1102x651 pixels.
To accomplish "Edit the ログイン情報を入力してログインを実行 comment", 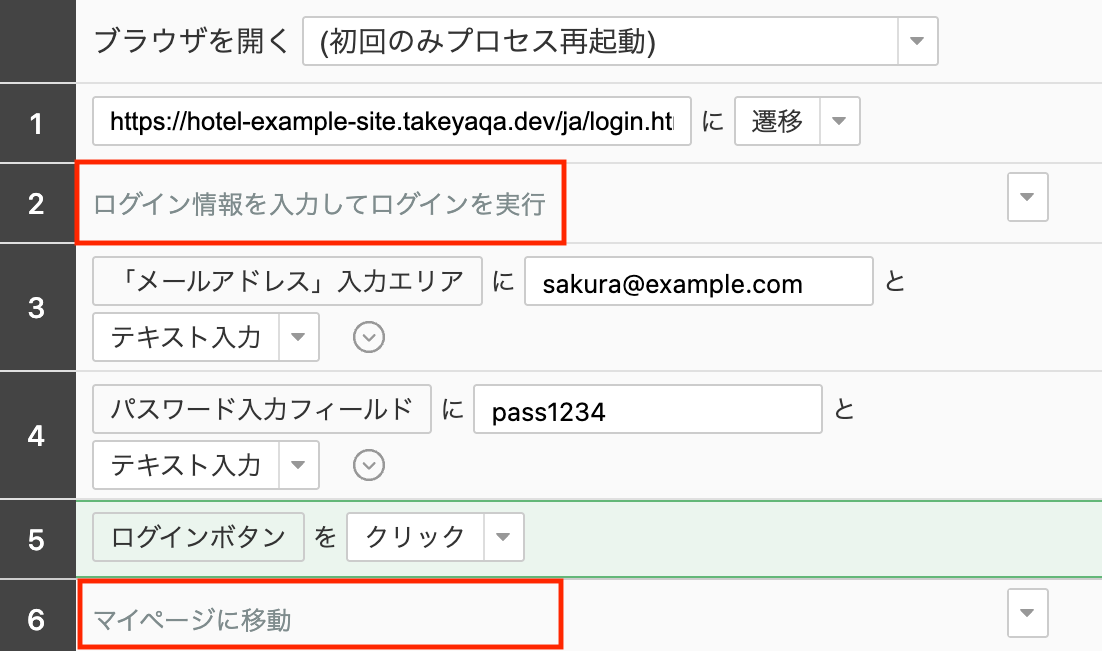I will tap(320, 204).
